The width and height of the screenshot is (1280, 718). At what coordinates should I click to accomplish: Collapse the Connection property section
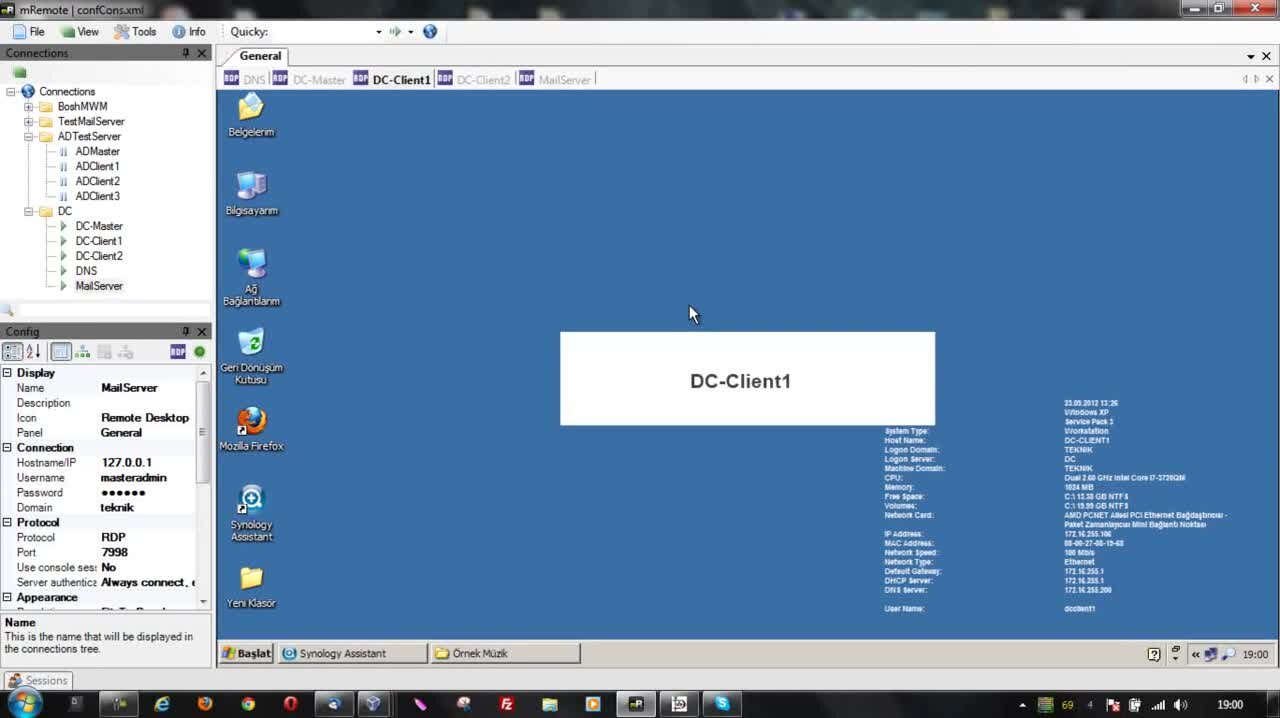pyautogui.click(x=8, y=448)
